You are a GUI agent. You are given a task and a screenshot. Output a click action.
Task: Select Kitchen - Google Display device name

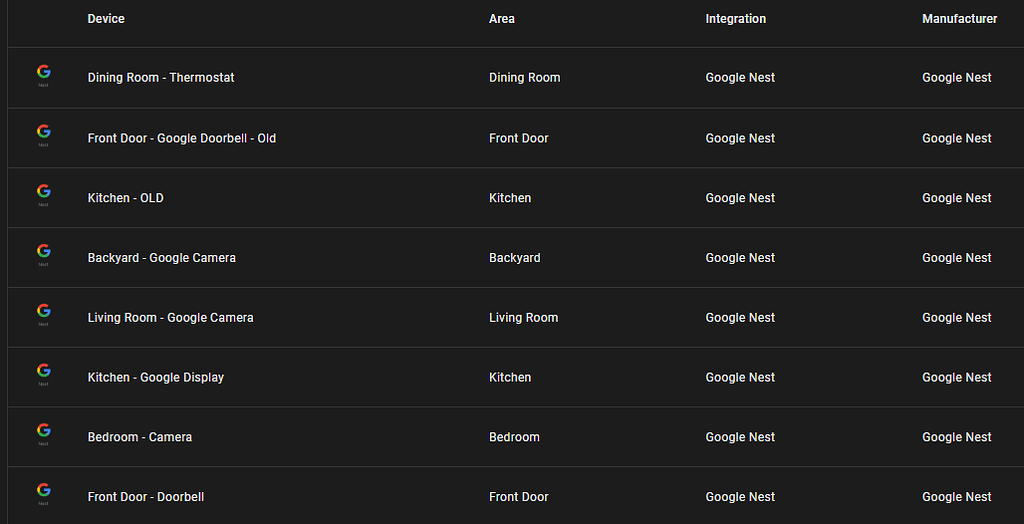point(156,378)
